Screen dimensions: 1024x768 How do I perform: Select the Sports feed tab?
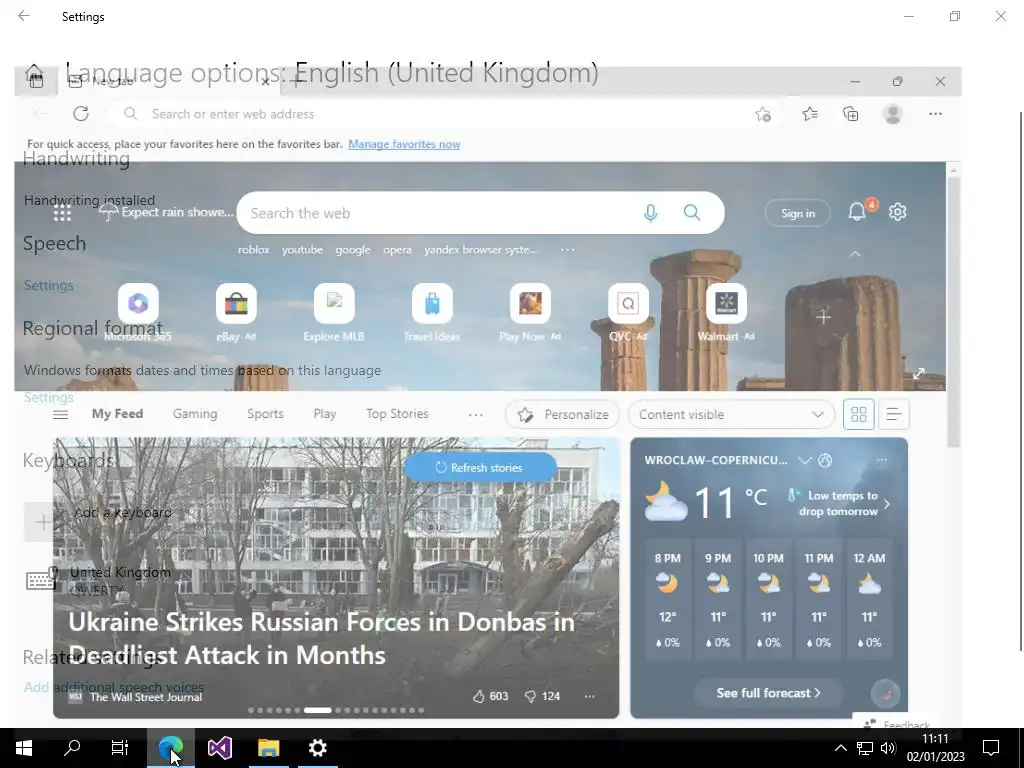coord(265,413)
